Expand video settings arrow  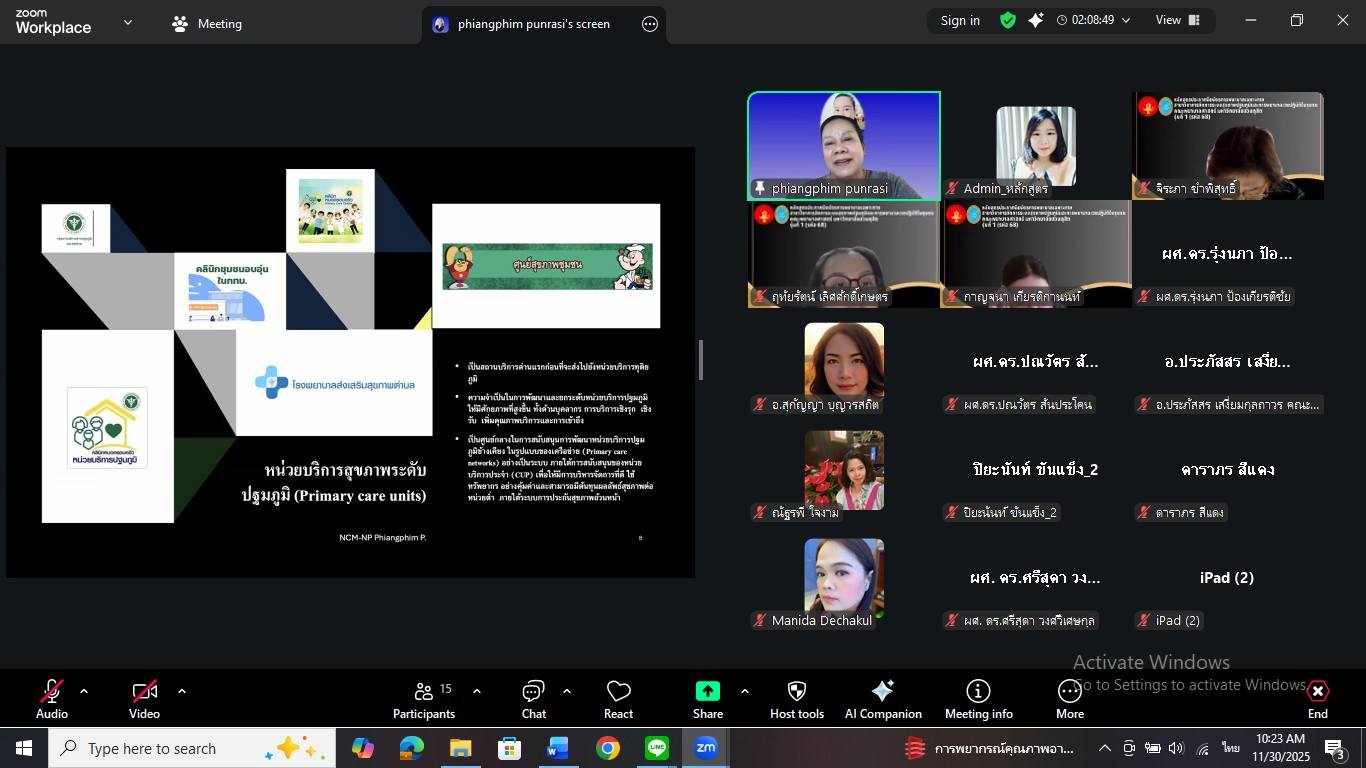[181, 691]
